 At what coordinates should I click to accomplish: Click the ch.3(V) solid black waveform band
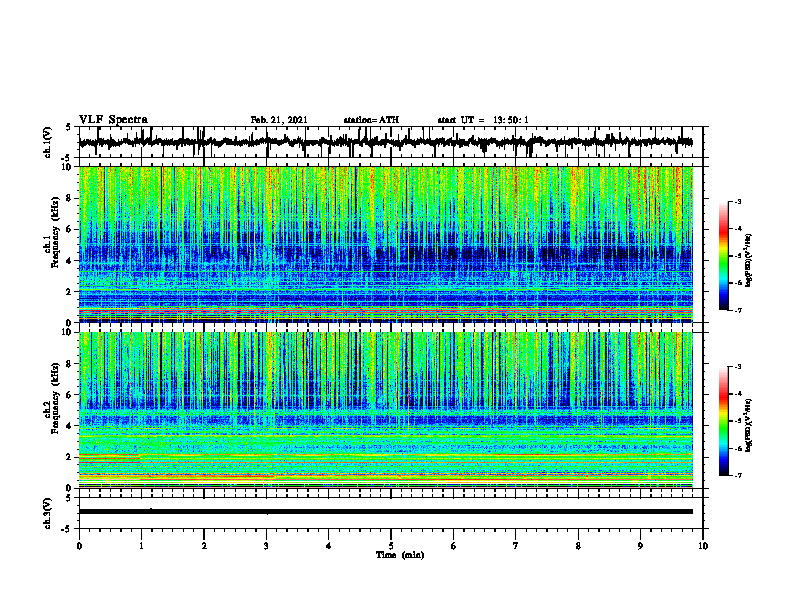[385, 512]
